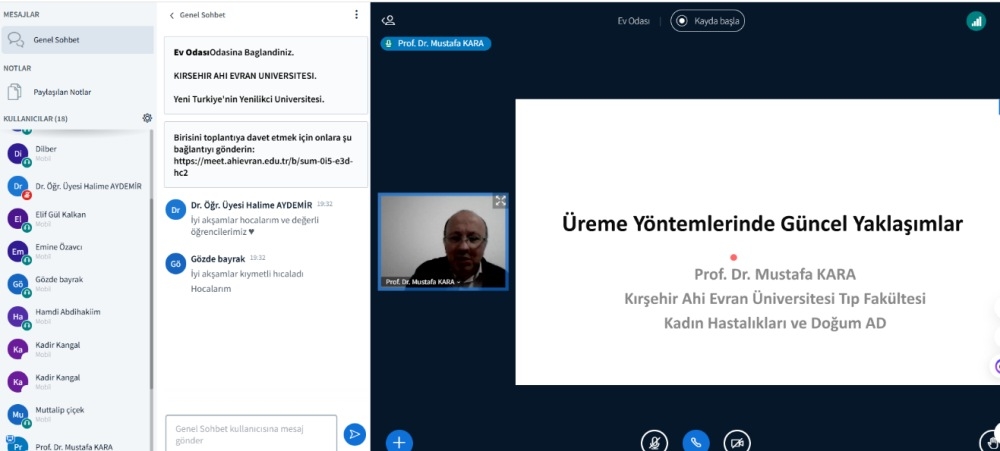Image resolution: width=1000 pixels, height=451 pixels.
Task: Click the user list vertical scrollbar
Action: (x=151, y=260)
